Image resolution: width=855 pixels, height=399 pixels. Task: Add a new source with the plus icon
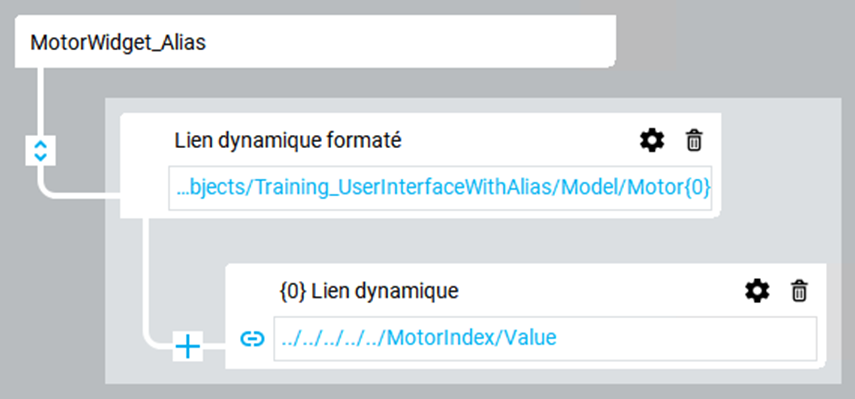coord(188,347)
